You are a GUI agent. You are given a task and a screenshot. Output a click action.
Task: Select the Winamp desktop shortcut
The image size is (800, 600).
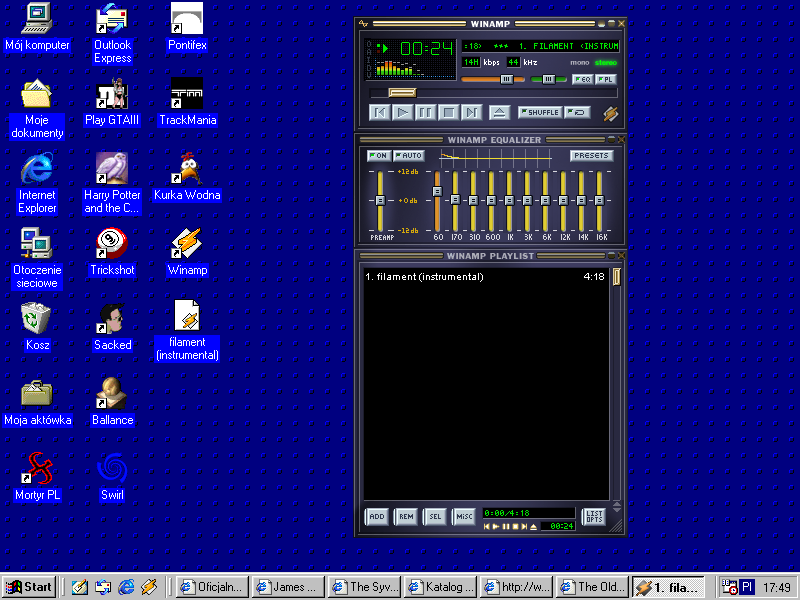tap(187, 252)
